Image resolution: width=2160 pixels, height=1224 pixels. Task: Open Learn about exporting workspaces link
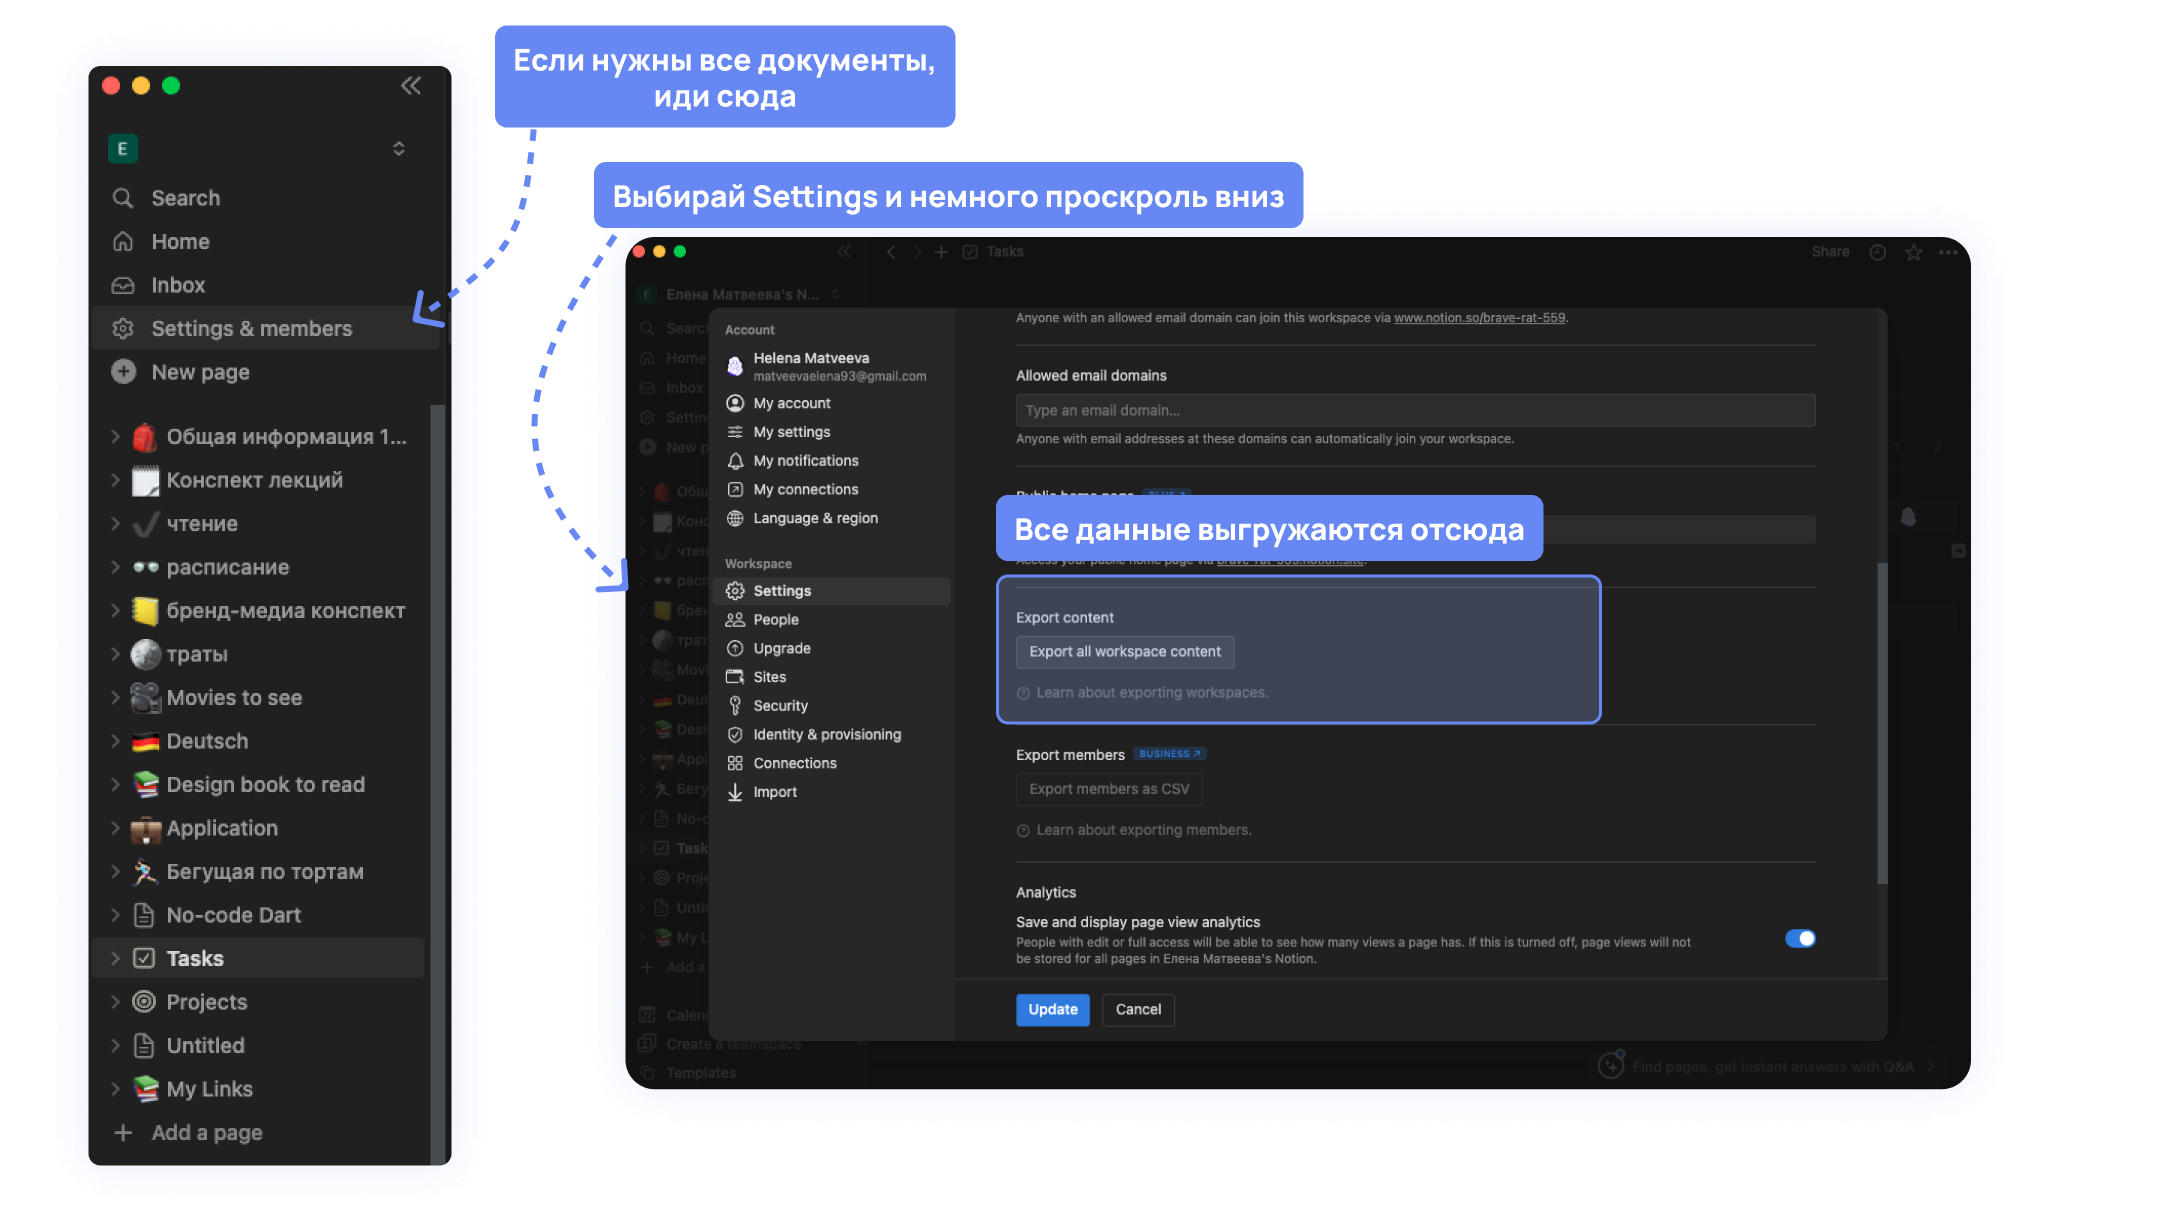1151,693
